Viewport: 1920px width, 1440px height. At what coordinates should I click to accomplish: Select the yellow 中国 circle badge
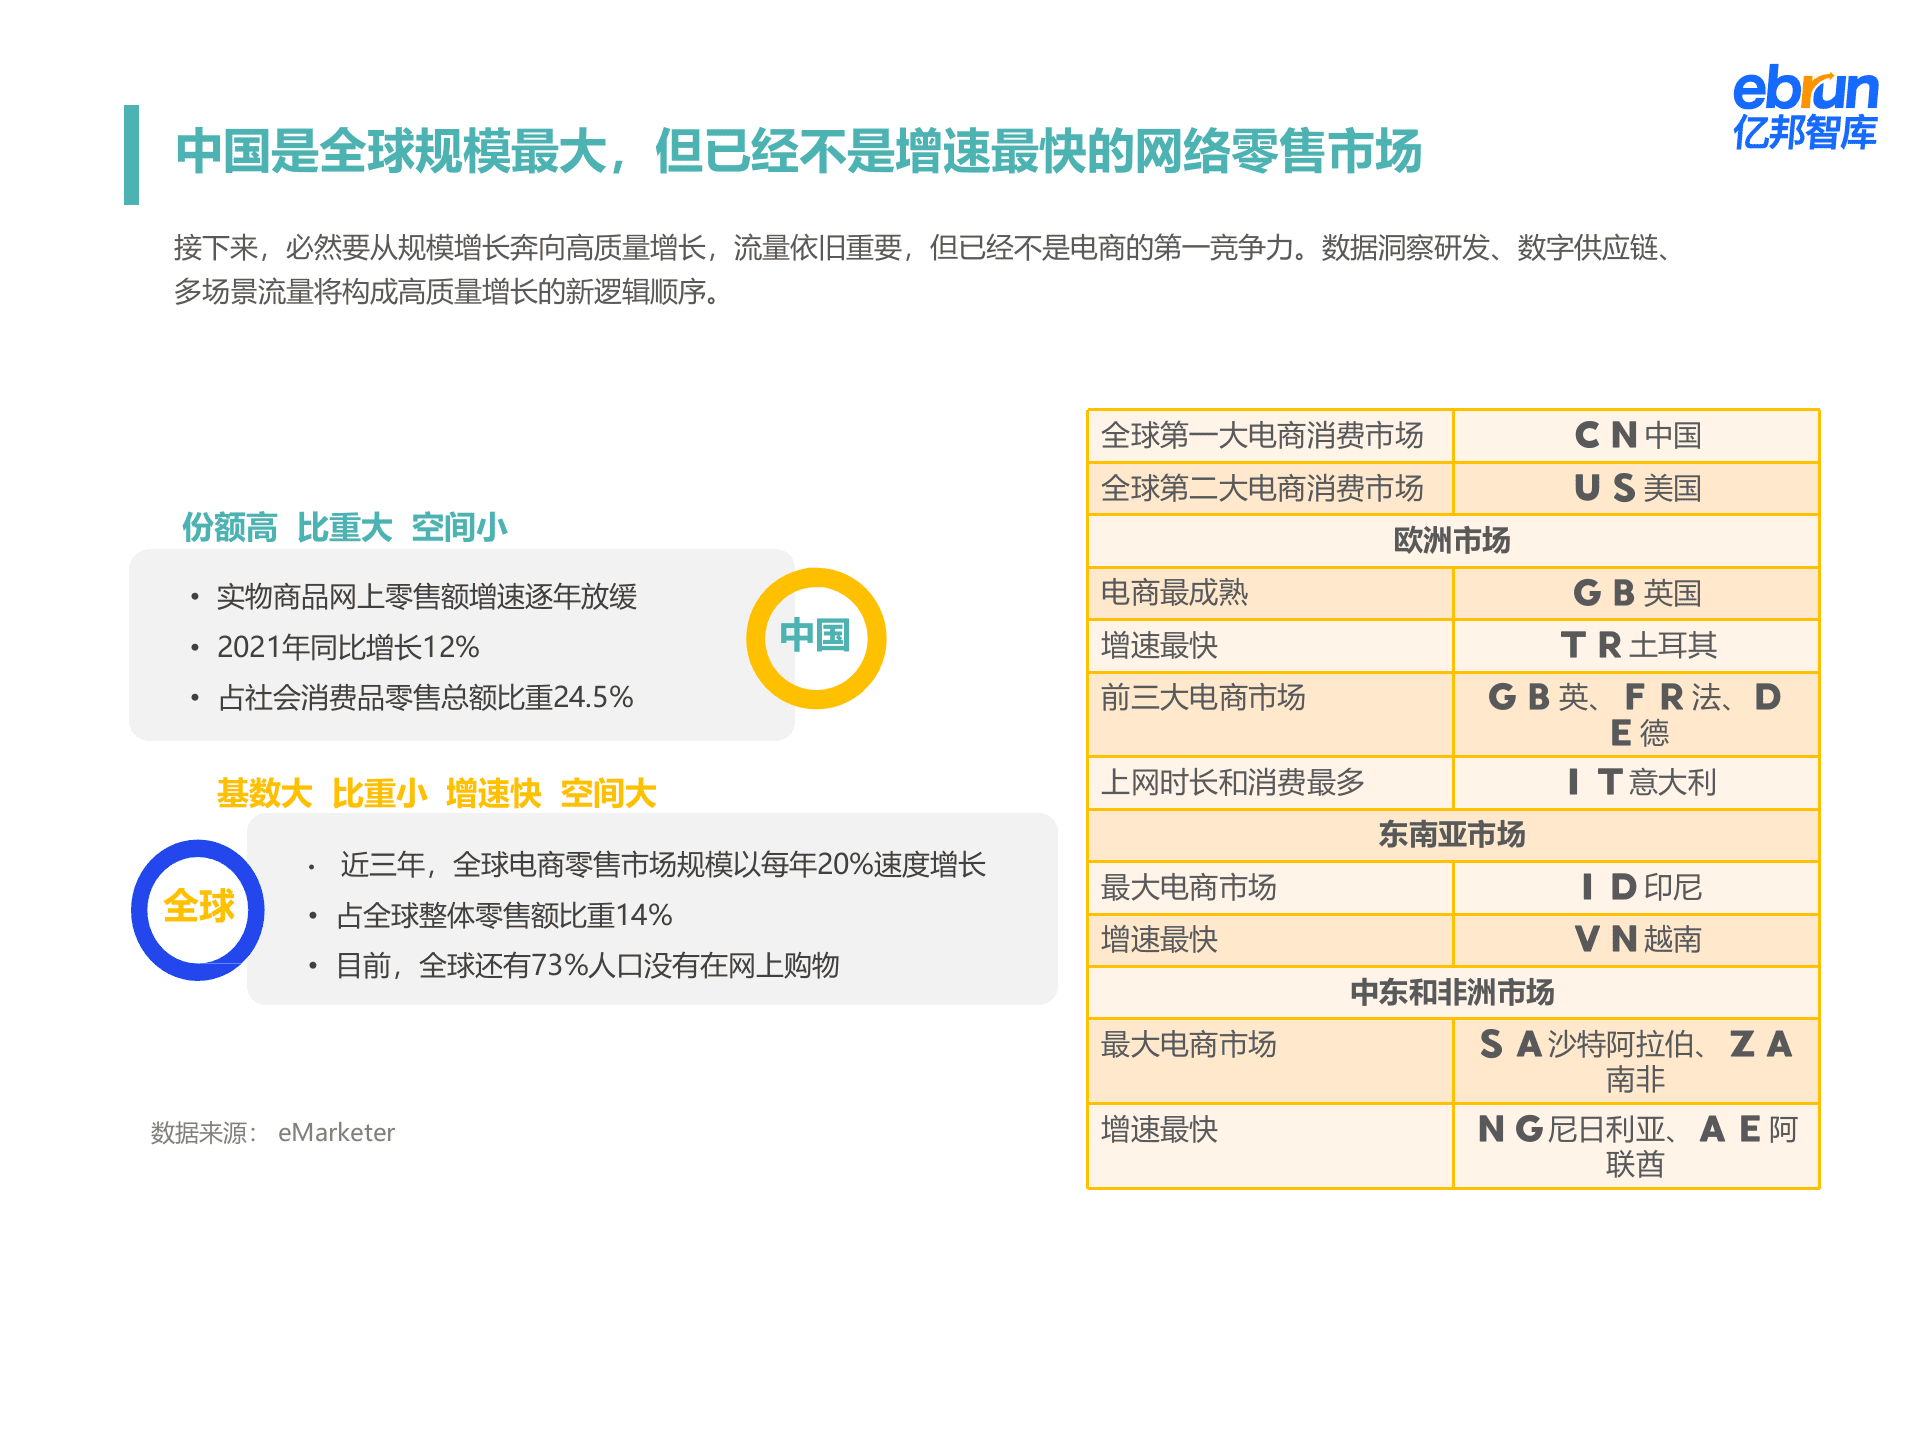[x=818, y=633]
